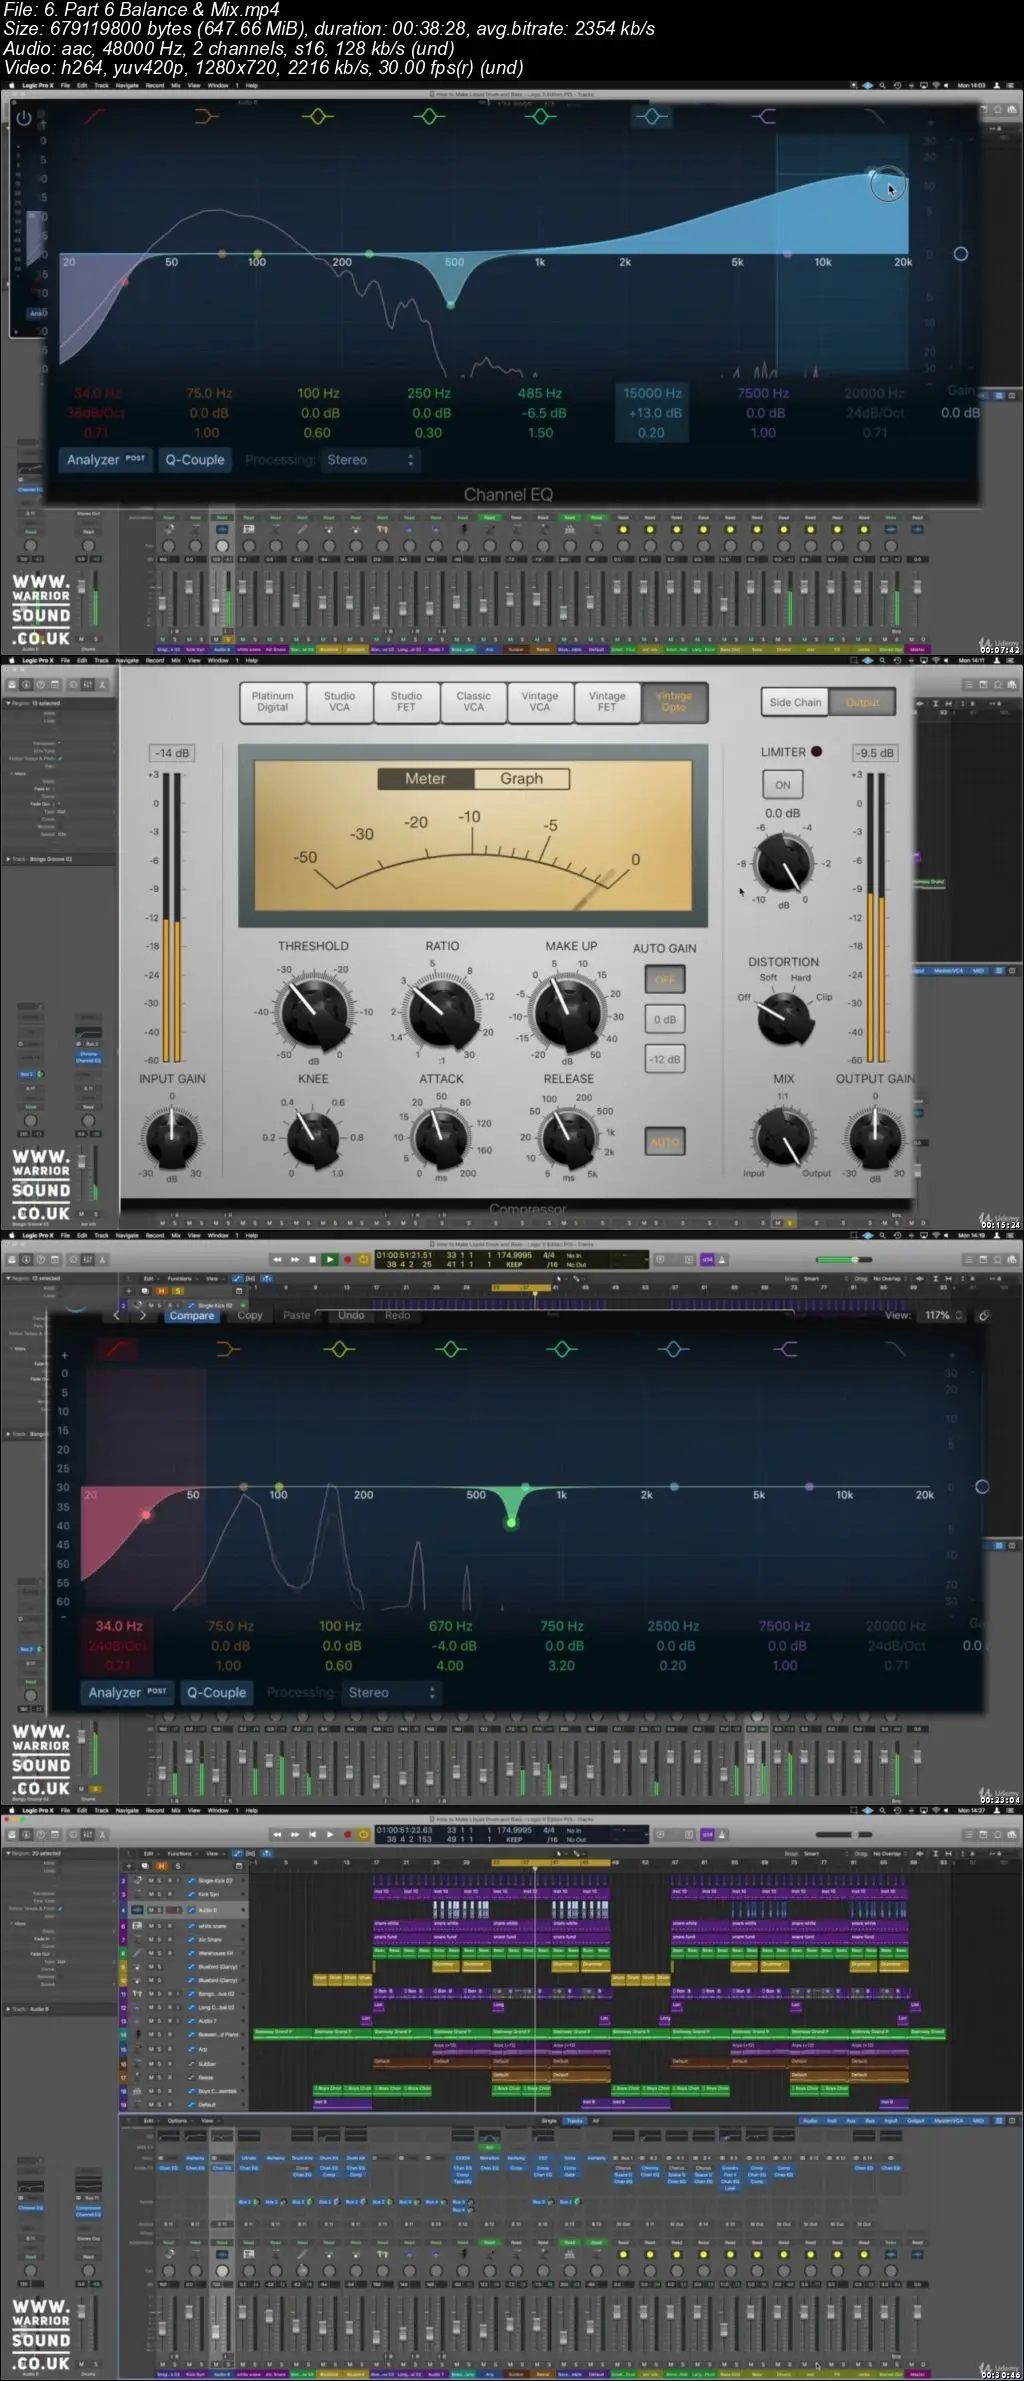Click the compressor Ratio knob
This screenshot has width=1024, height=2381.
(442, 1012)
